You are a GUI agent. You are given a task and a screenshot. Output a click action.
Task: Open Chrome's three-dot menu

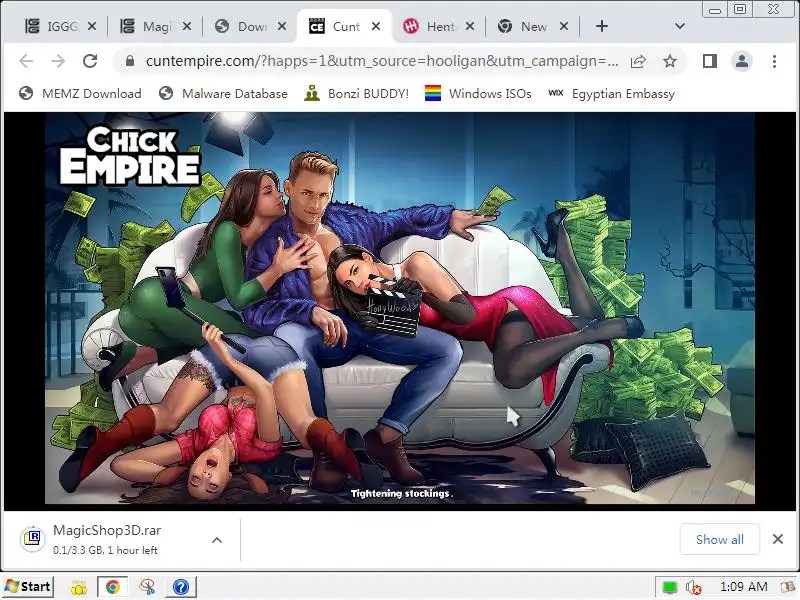click(774, 61)
